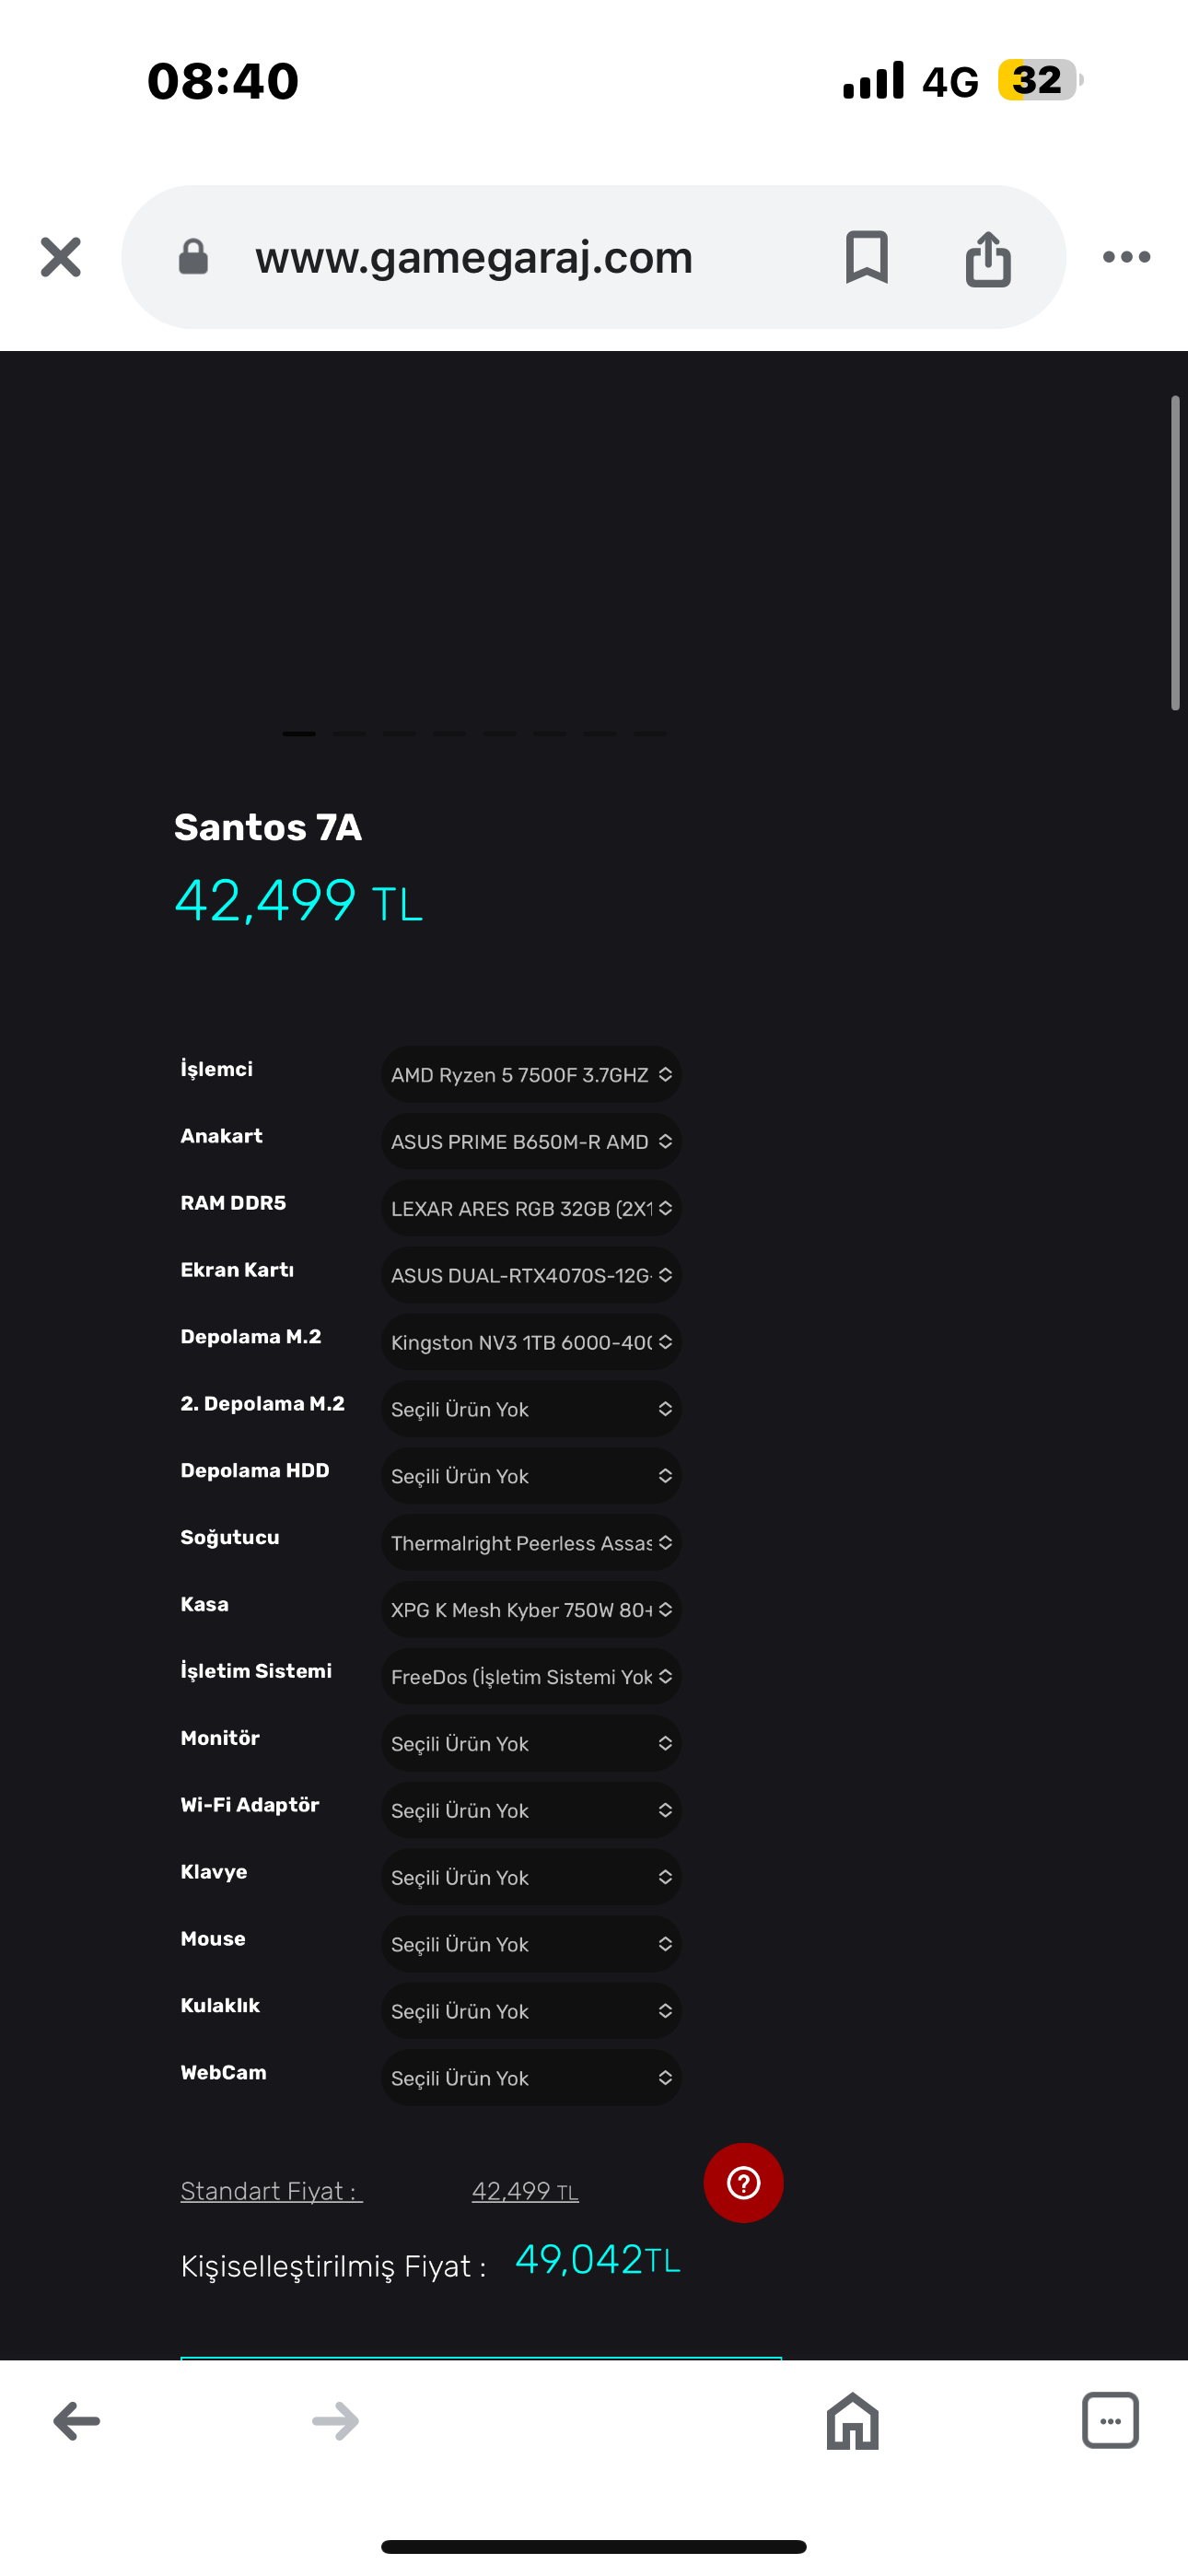Tap the share icon in address bar
The image size is (1188, 2576).
tap(988, 258)
